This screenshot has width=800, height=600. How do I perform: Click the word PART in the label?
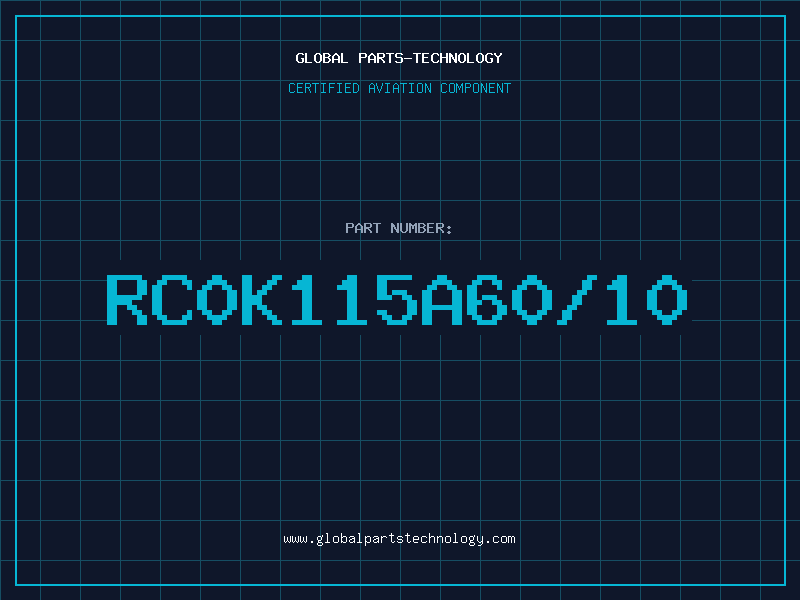[363, 228]
